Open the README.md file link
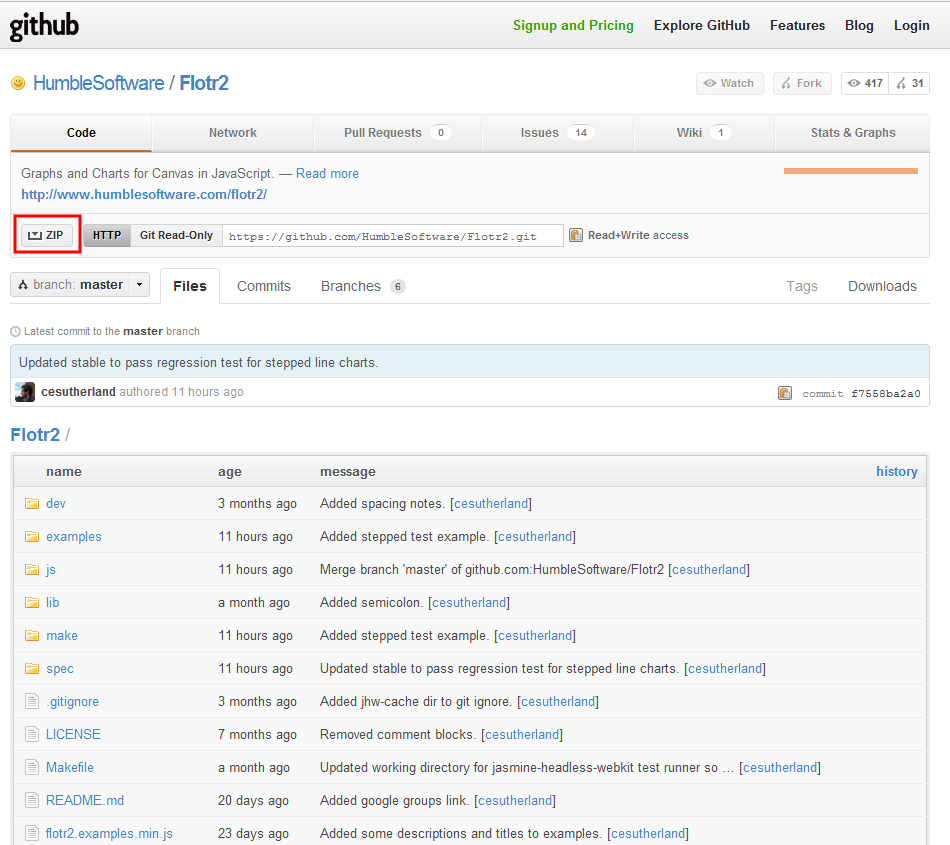The height and width of the screenshot is (845, 950). point(85,800)
